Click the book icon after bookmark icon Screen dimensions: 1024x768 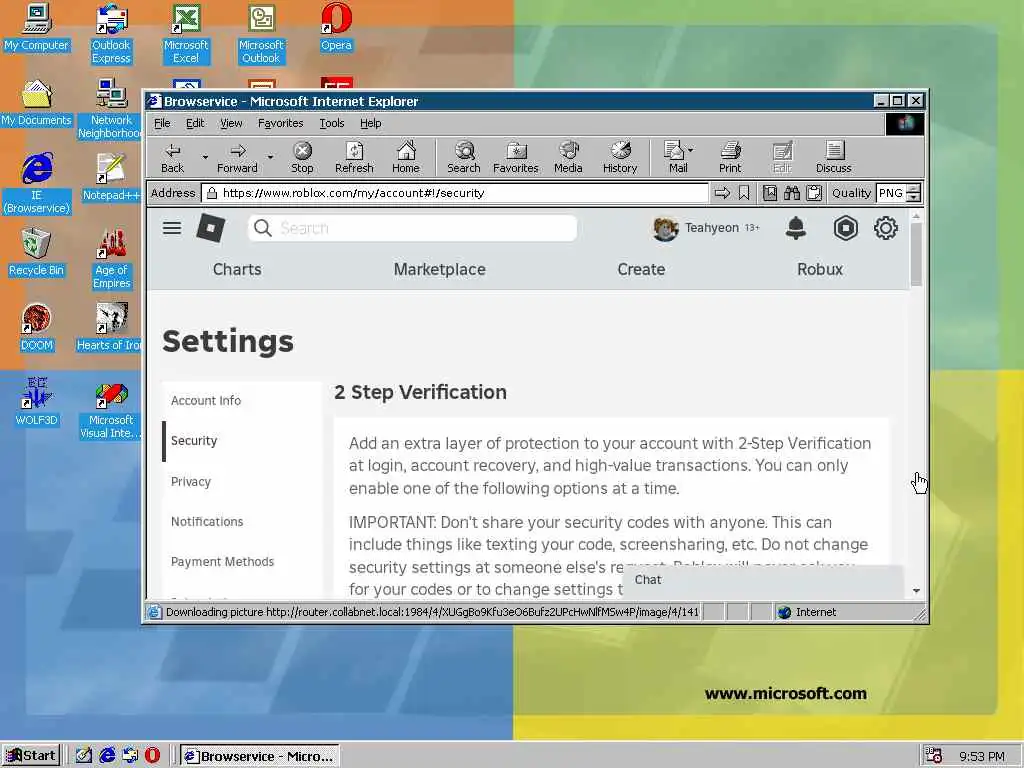(770, 193)
